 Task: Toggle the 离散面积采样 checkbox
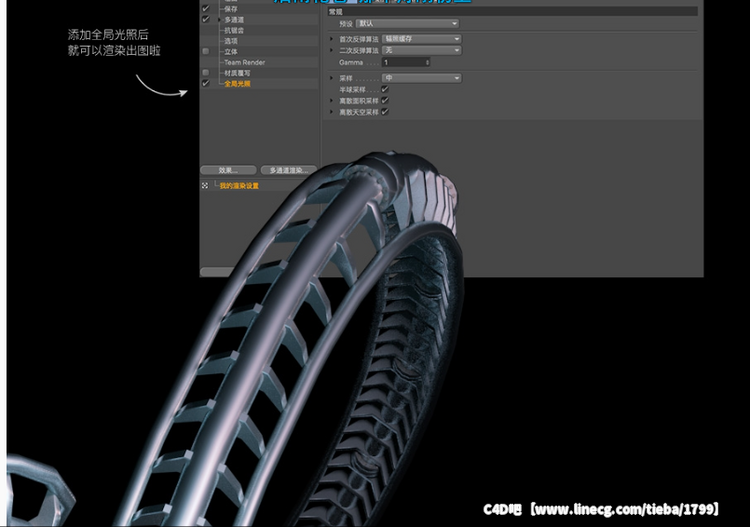385,100
